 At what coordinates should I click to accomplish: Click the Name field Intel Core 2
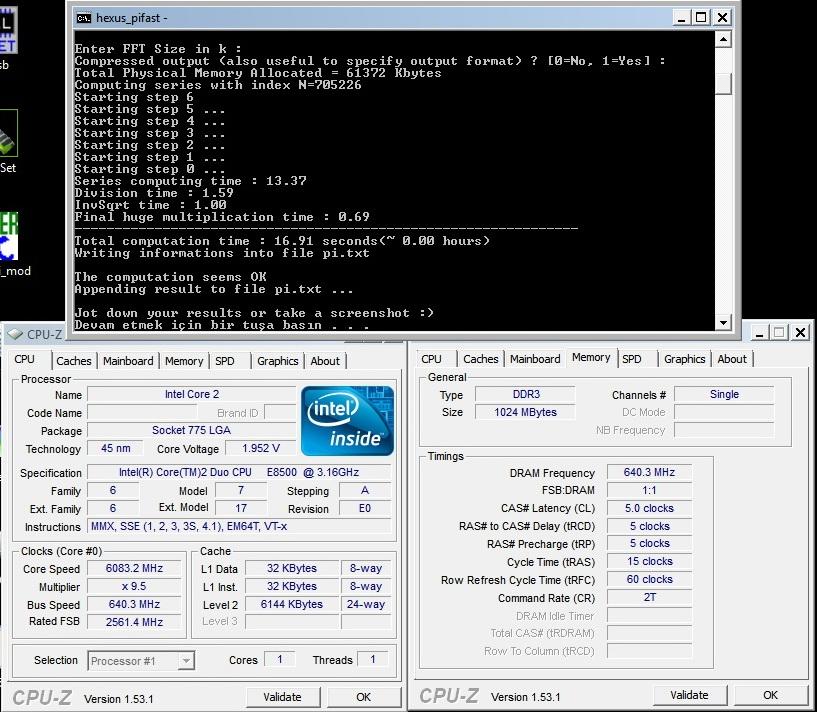pos(192,394)
